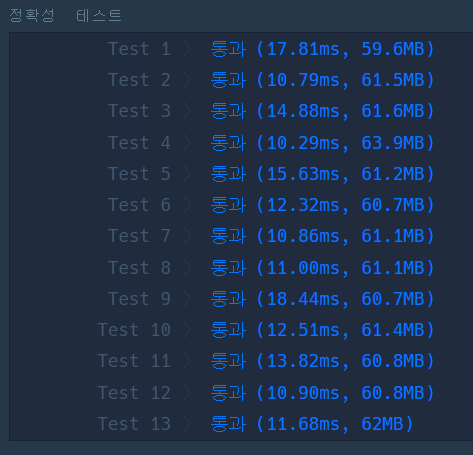Click result 통과 (11.68ms, 62MB)
Viewport: 473px width, 455px height.
click(312, 424)
